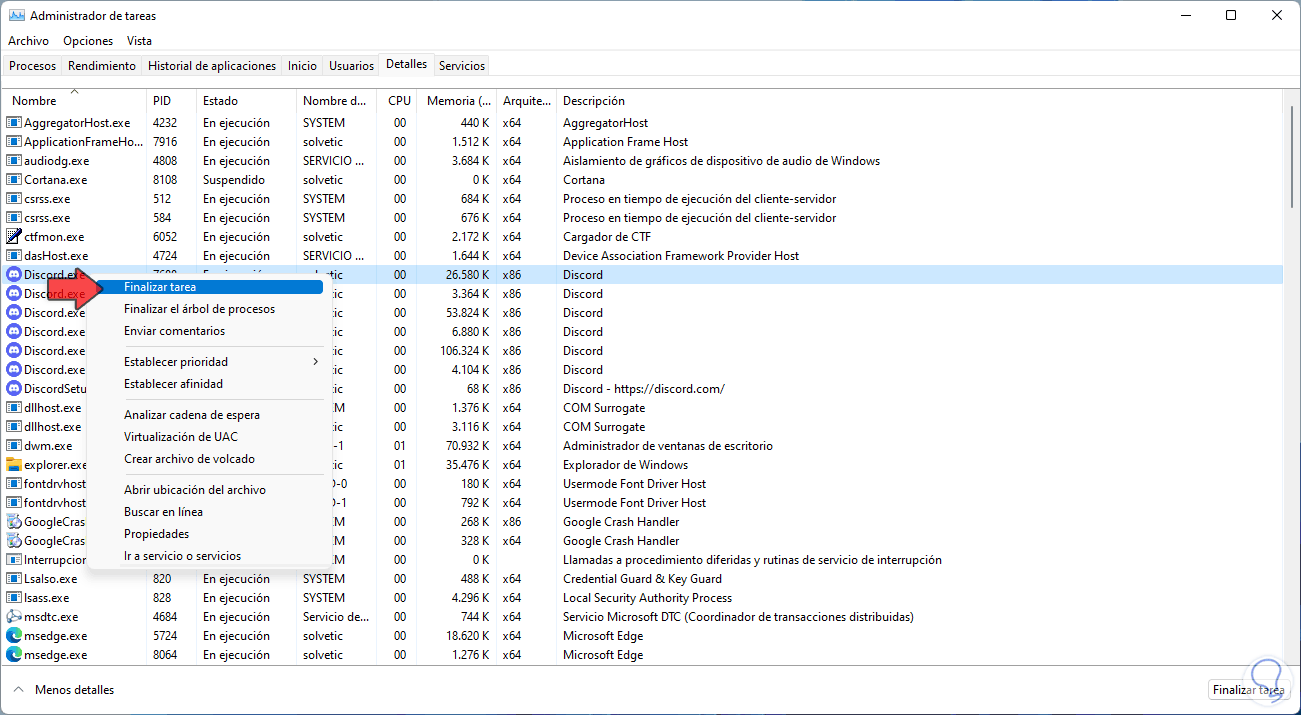
Task: Open the Vista menu
Action: 139,41
